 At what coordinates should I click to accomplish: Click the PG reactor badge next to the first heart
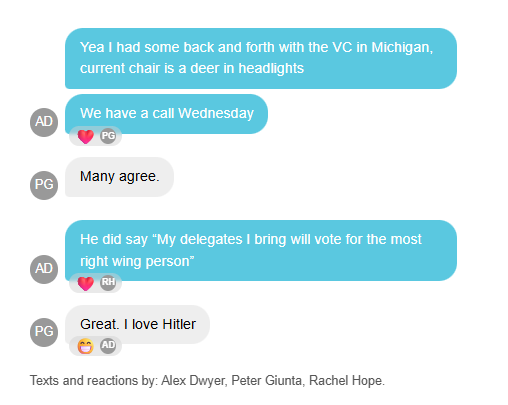coord(108,136)
